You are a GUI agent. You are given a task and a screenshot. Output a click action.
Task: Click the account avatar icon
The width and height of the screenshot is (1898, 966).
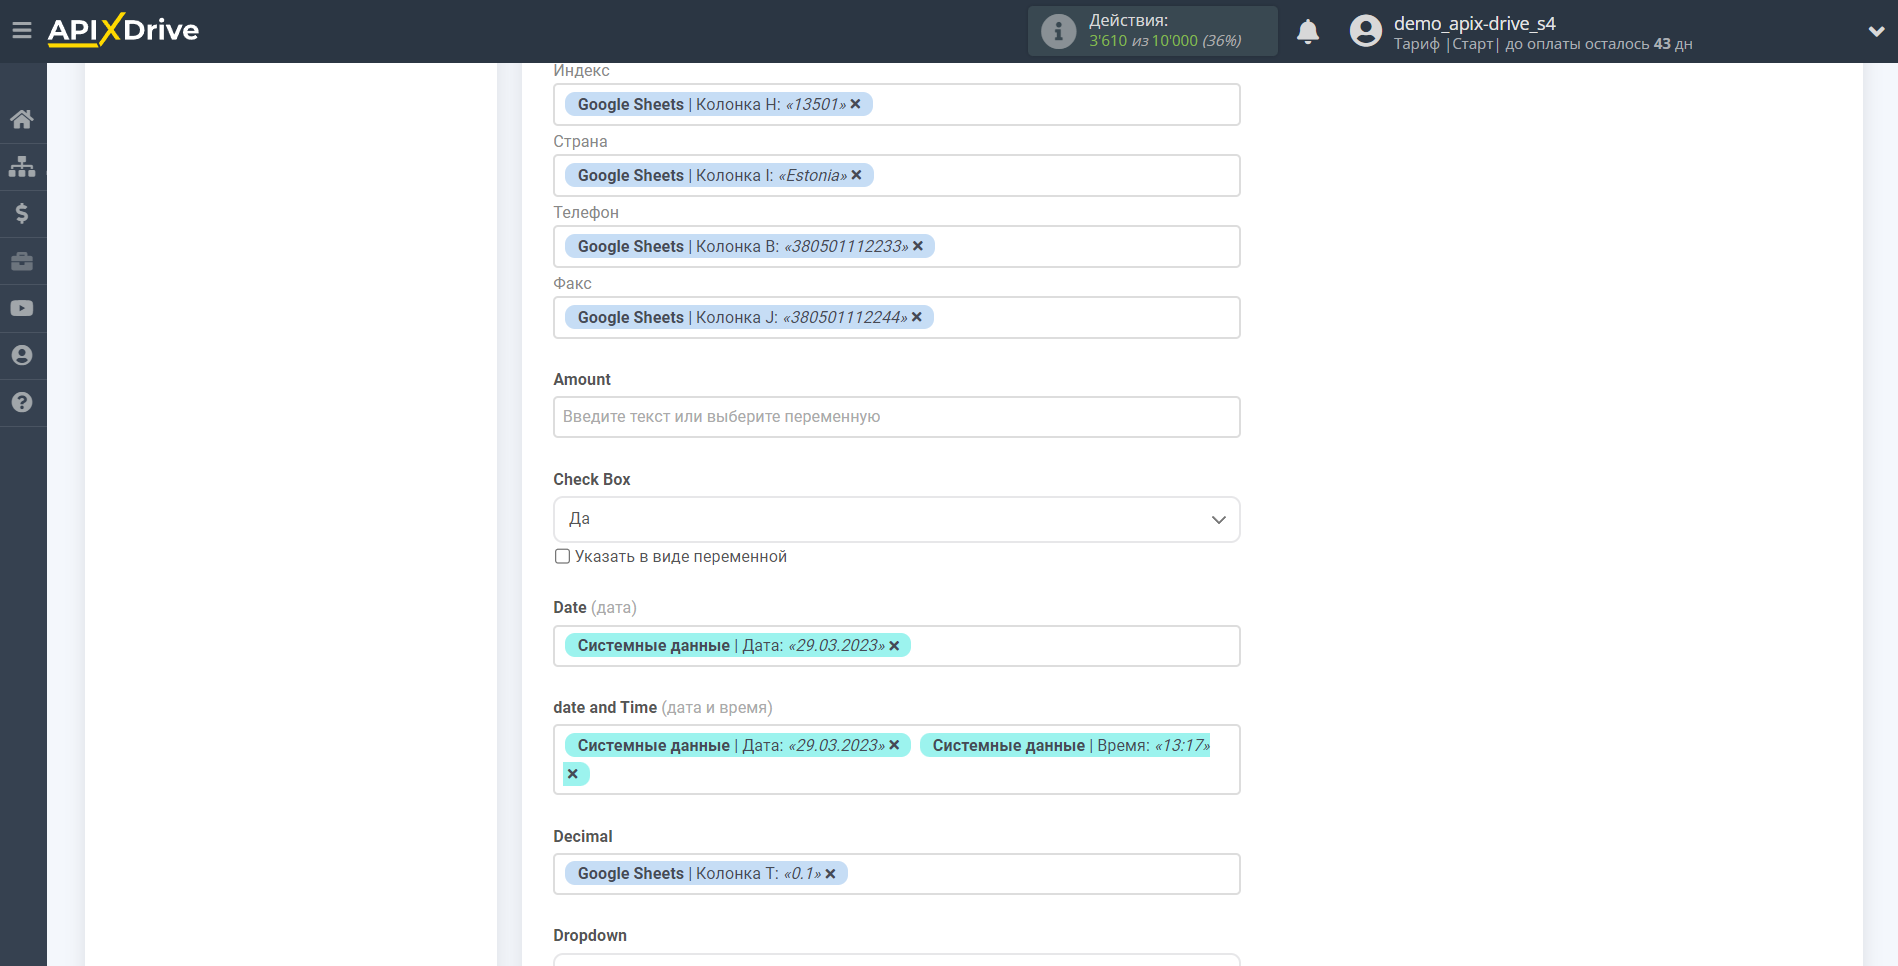1365,31
